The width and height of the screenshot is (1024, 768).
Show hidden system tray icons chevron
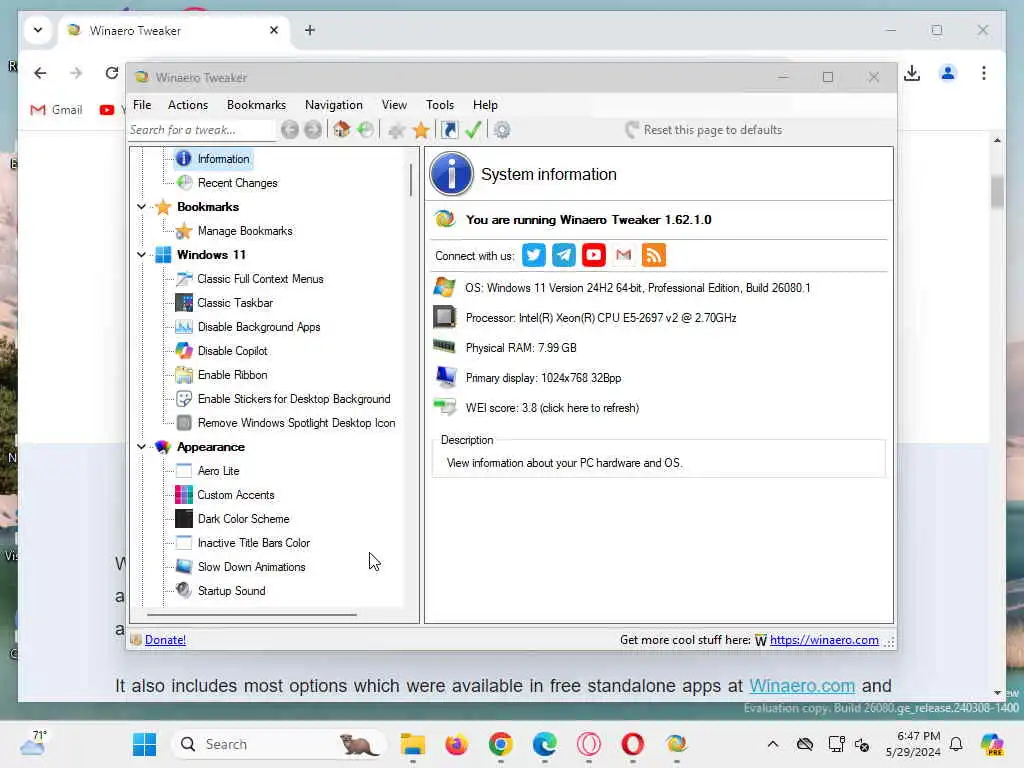point(773,744)
